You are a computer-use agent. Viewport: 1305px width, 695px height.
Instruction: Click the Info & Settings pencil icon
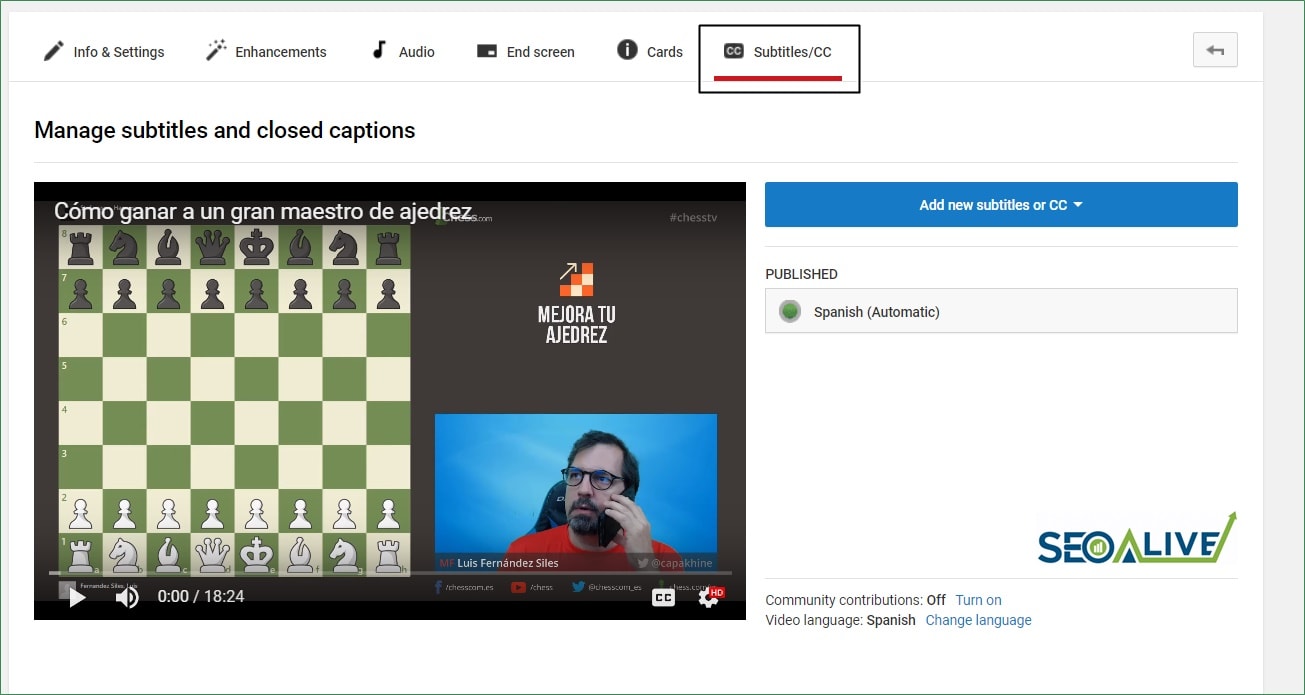(53, 50)
